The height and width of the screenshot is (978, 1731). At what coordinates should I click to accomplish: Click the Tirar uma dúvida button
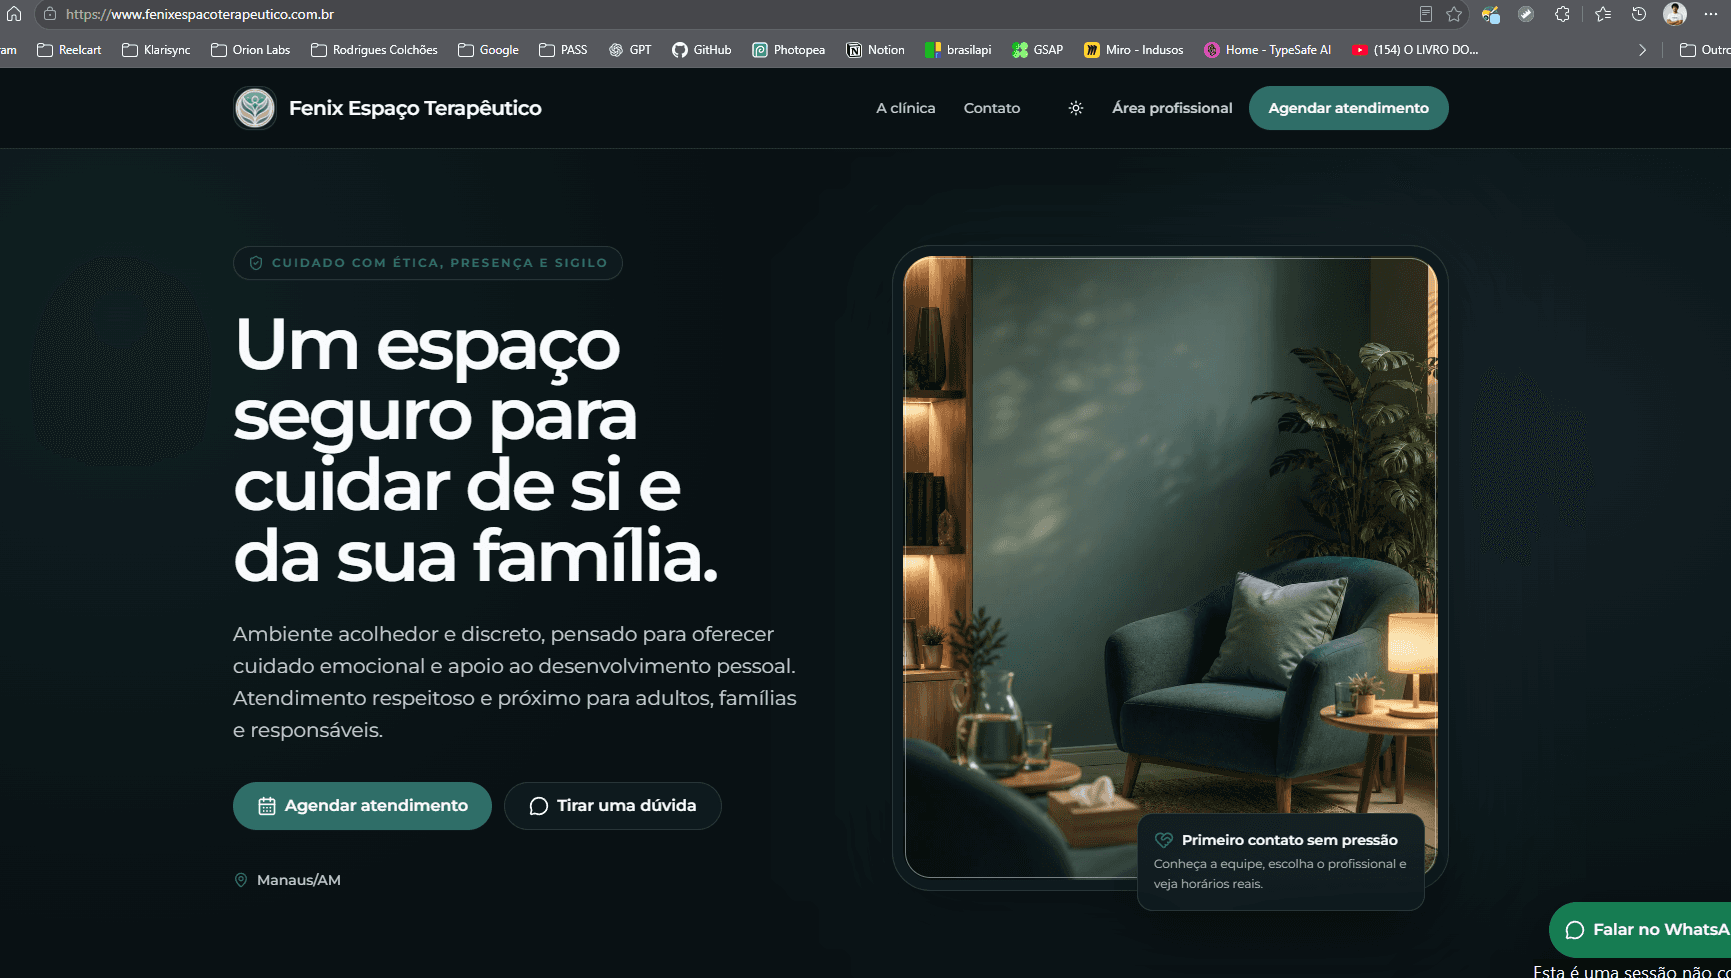point(613,806)
